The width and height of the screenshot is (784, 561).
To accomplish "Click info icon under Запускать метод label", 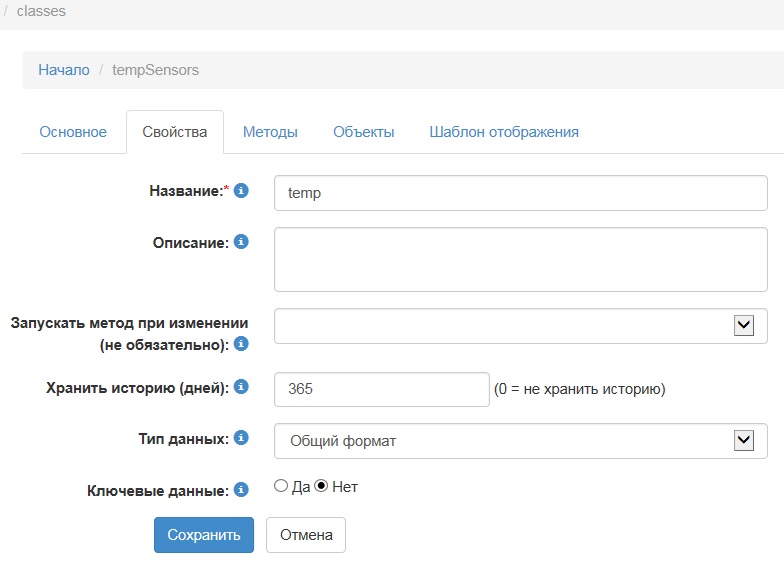I will pos(241,344).
